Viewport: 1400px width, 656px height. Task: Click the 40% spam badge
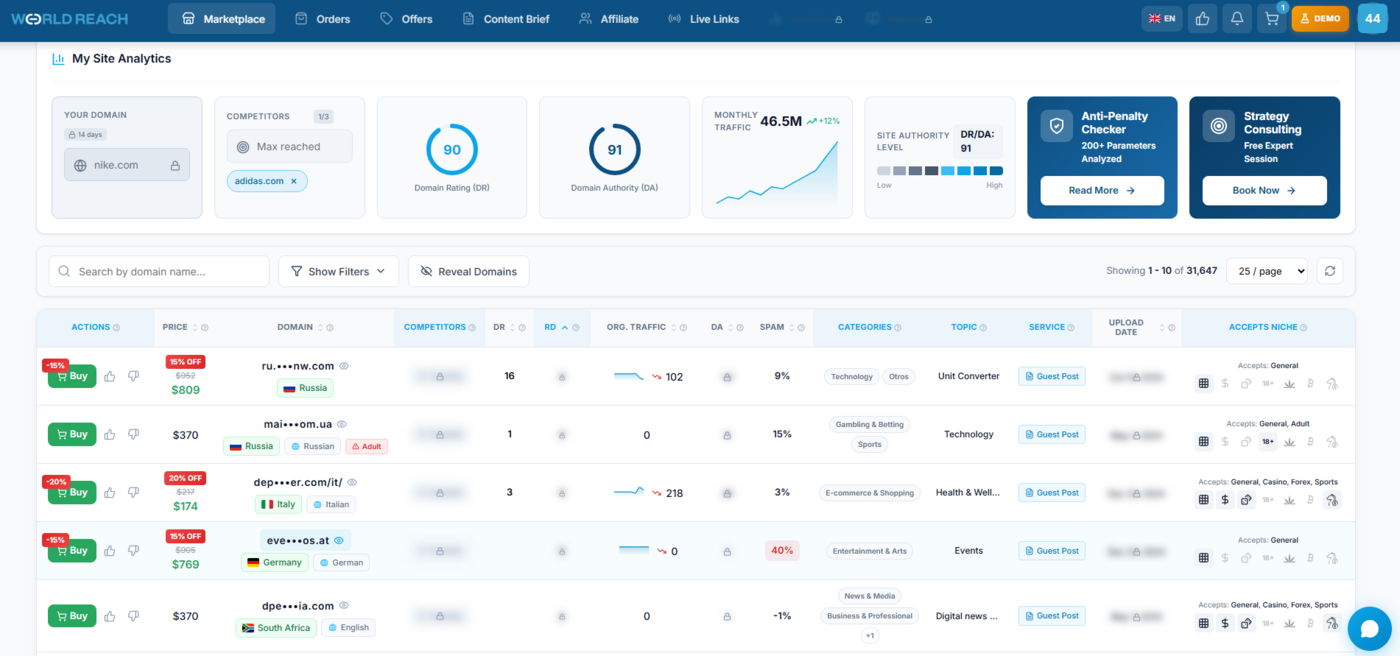(x=782, y=550)
